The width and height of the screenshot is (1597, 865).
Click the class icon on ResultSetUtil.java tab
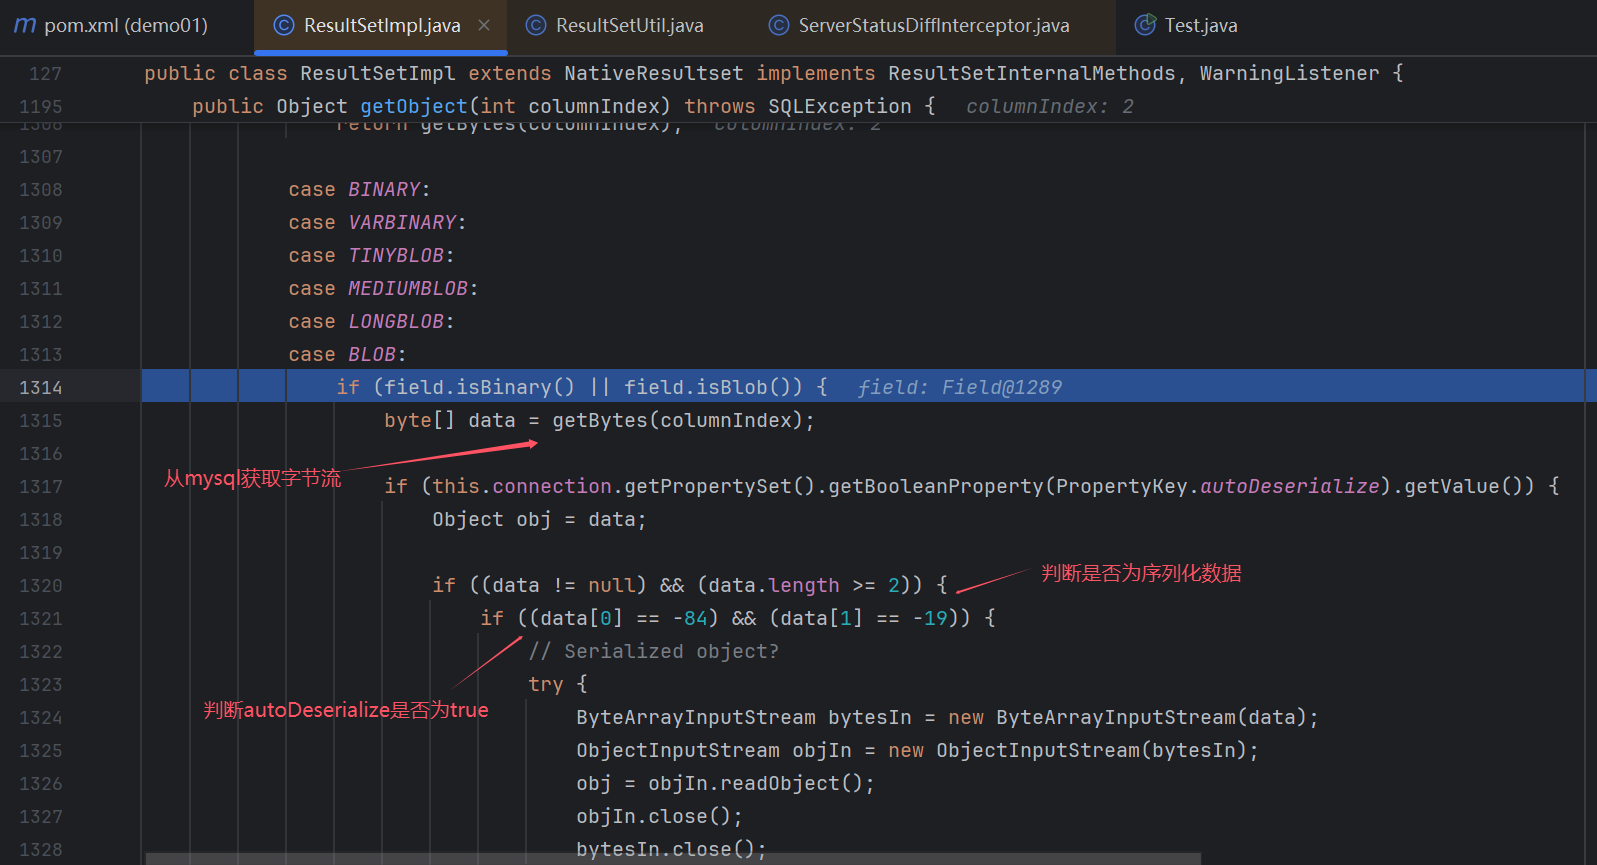[536, 25]
